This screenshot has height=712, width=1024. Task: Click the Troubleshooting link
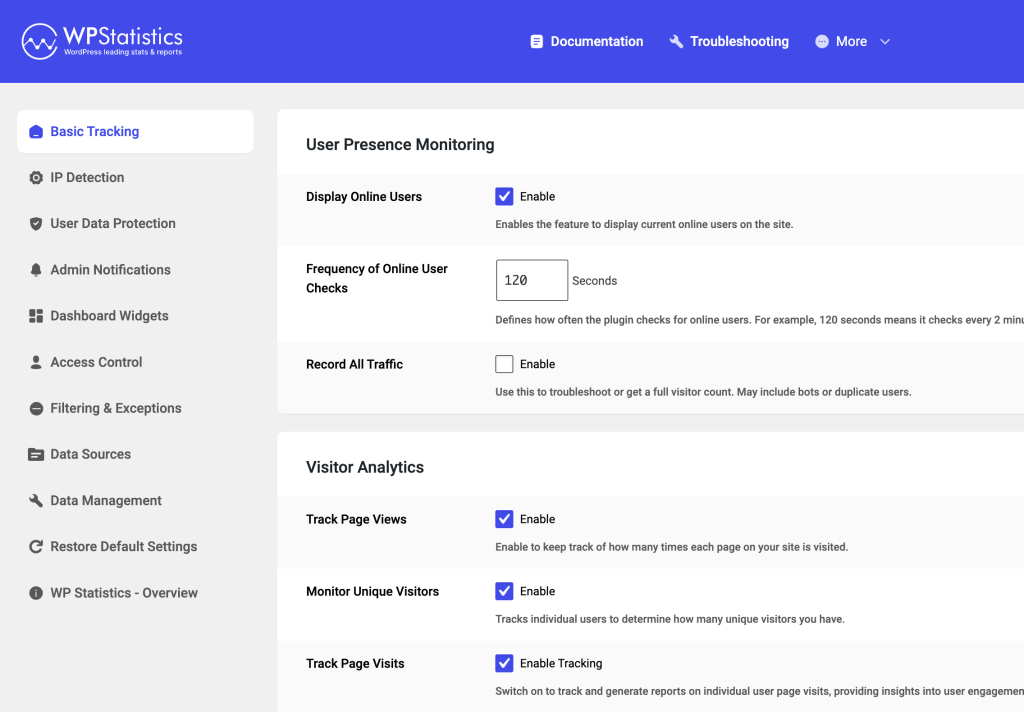pos(728,41)
